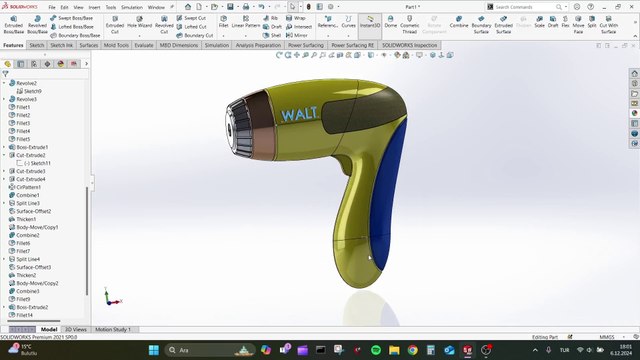Viewport: 640px width, 360px height.
Task: Open Reference Geometry tools
Action: (x=328, y=22)
